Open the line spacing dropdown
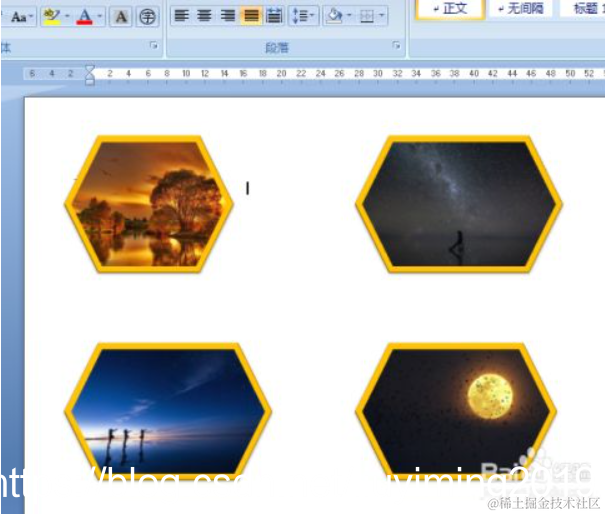This screenshot has height=515, width=605. coord(304,16)
